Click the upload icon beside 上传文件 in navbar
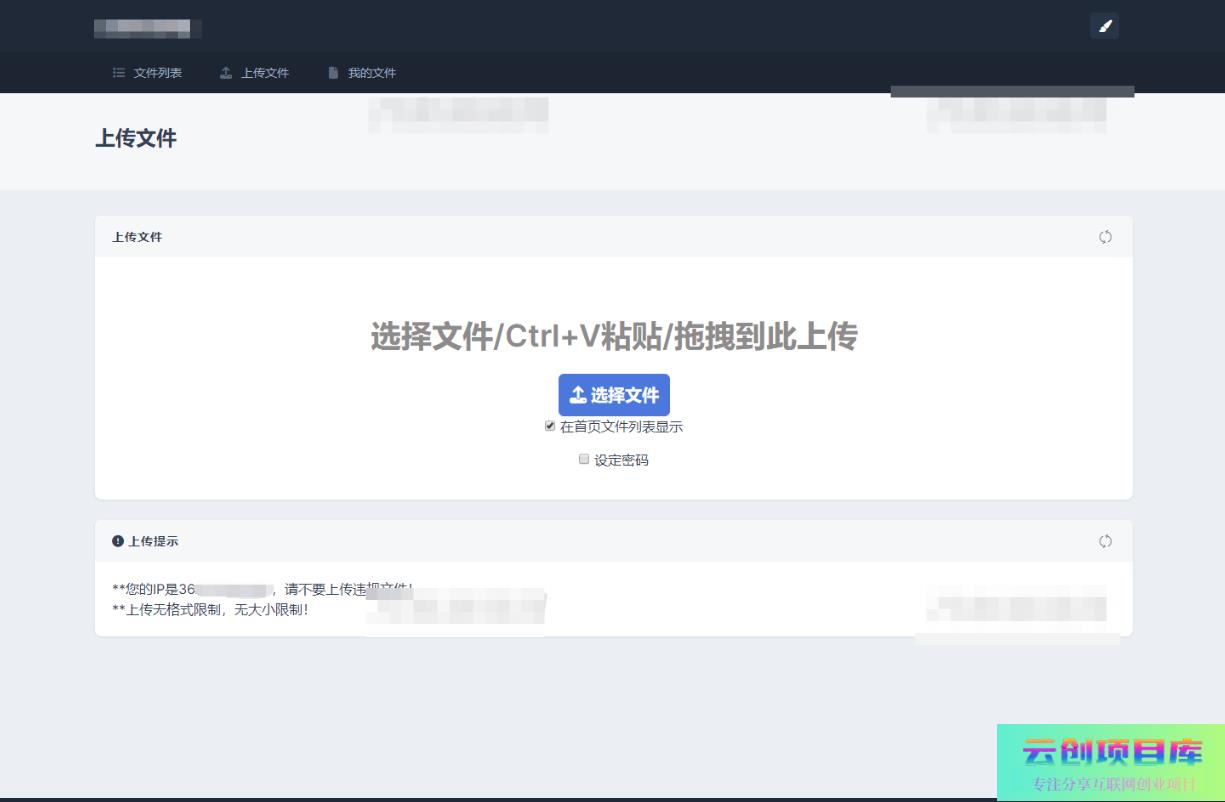The height and width of the screenshot is (802, 1225). coord(226,73)
